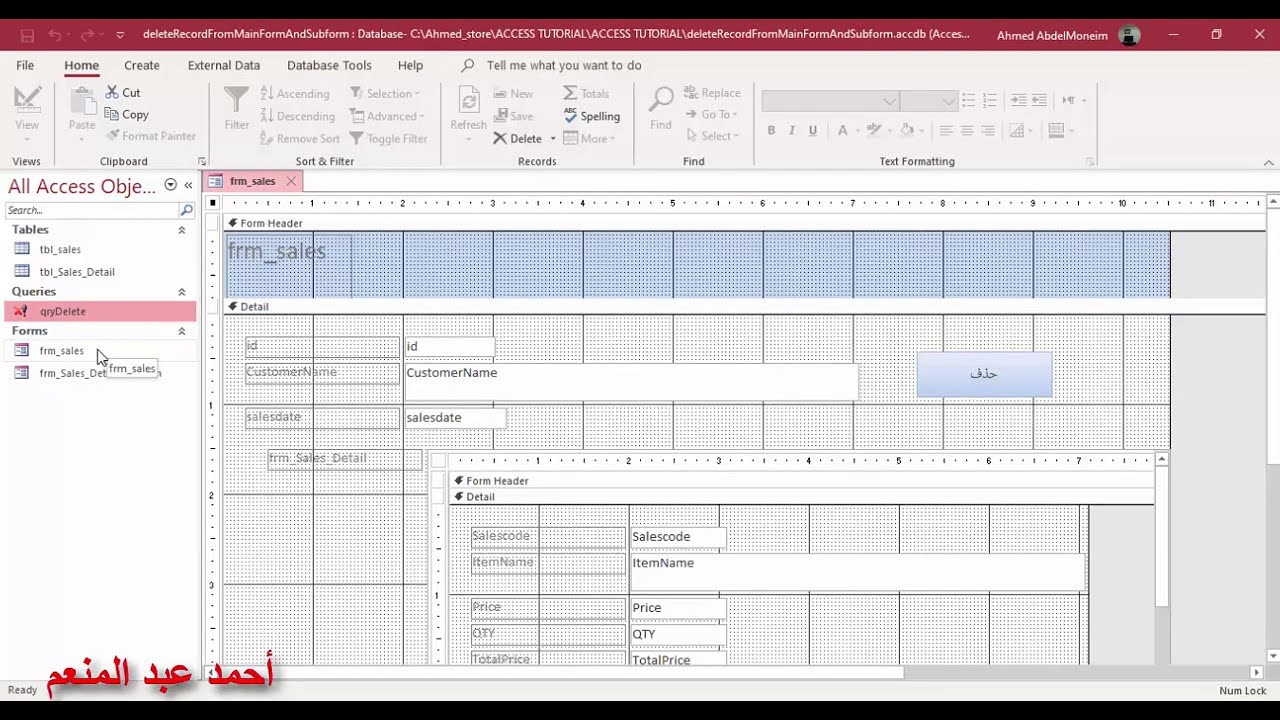This screenshot has width=1280, height=720.
Task: Click the bullet list icon
Action: [968, 100]
